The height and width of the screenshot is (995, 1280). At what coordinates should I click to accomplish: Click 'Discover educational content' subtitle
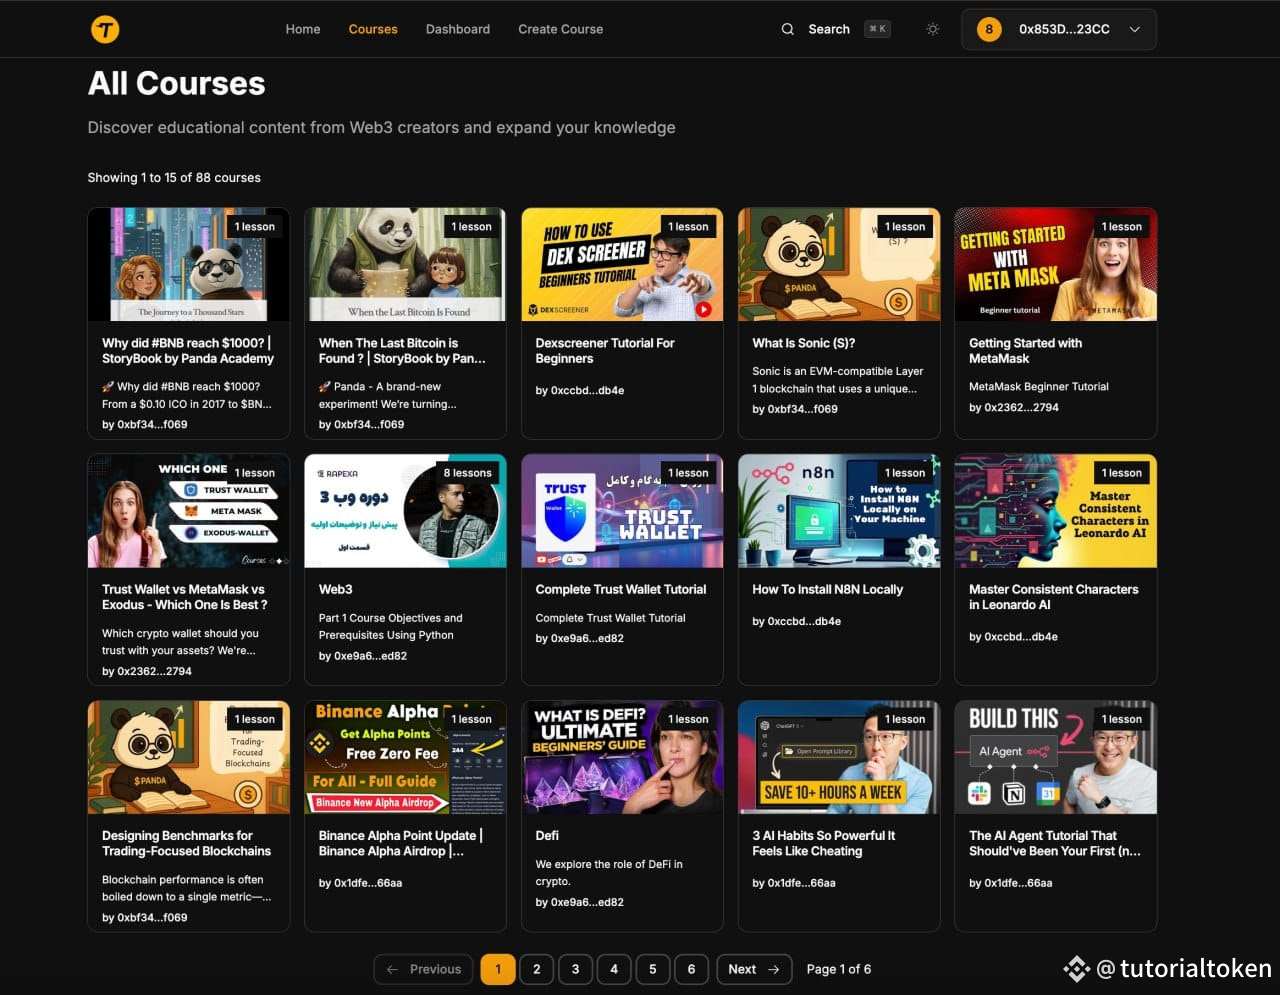tap(381, 127)
